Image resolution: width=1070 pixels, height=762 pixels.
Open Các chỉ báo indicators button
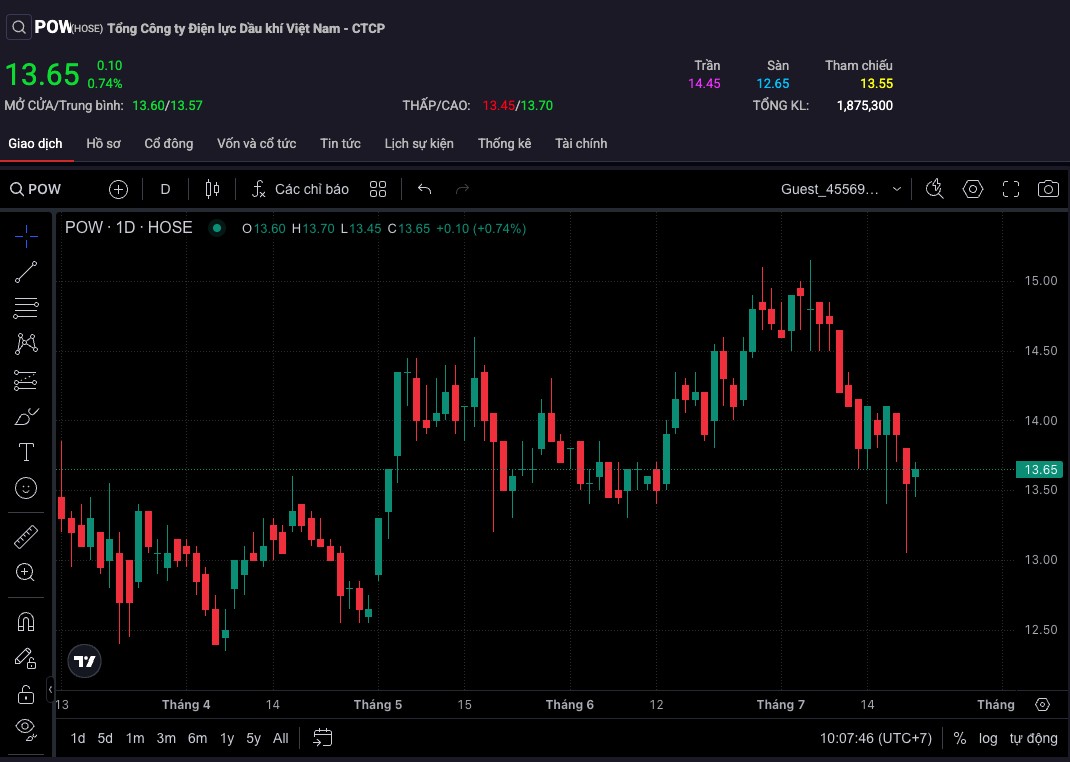click(x=300, y=189)
